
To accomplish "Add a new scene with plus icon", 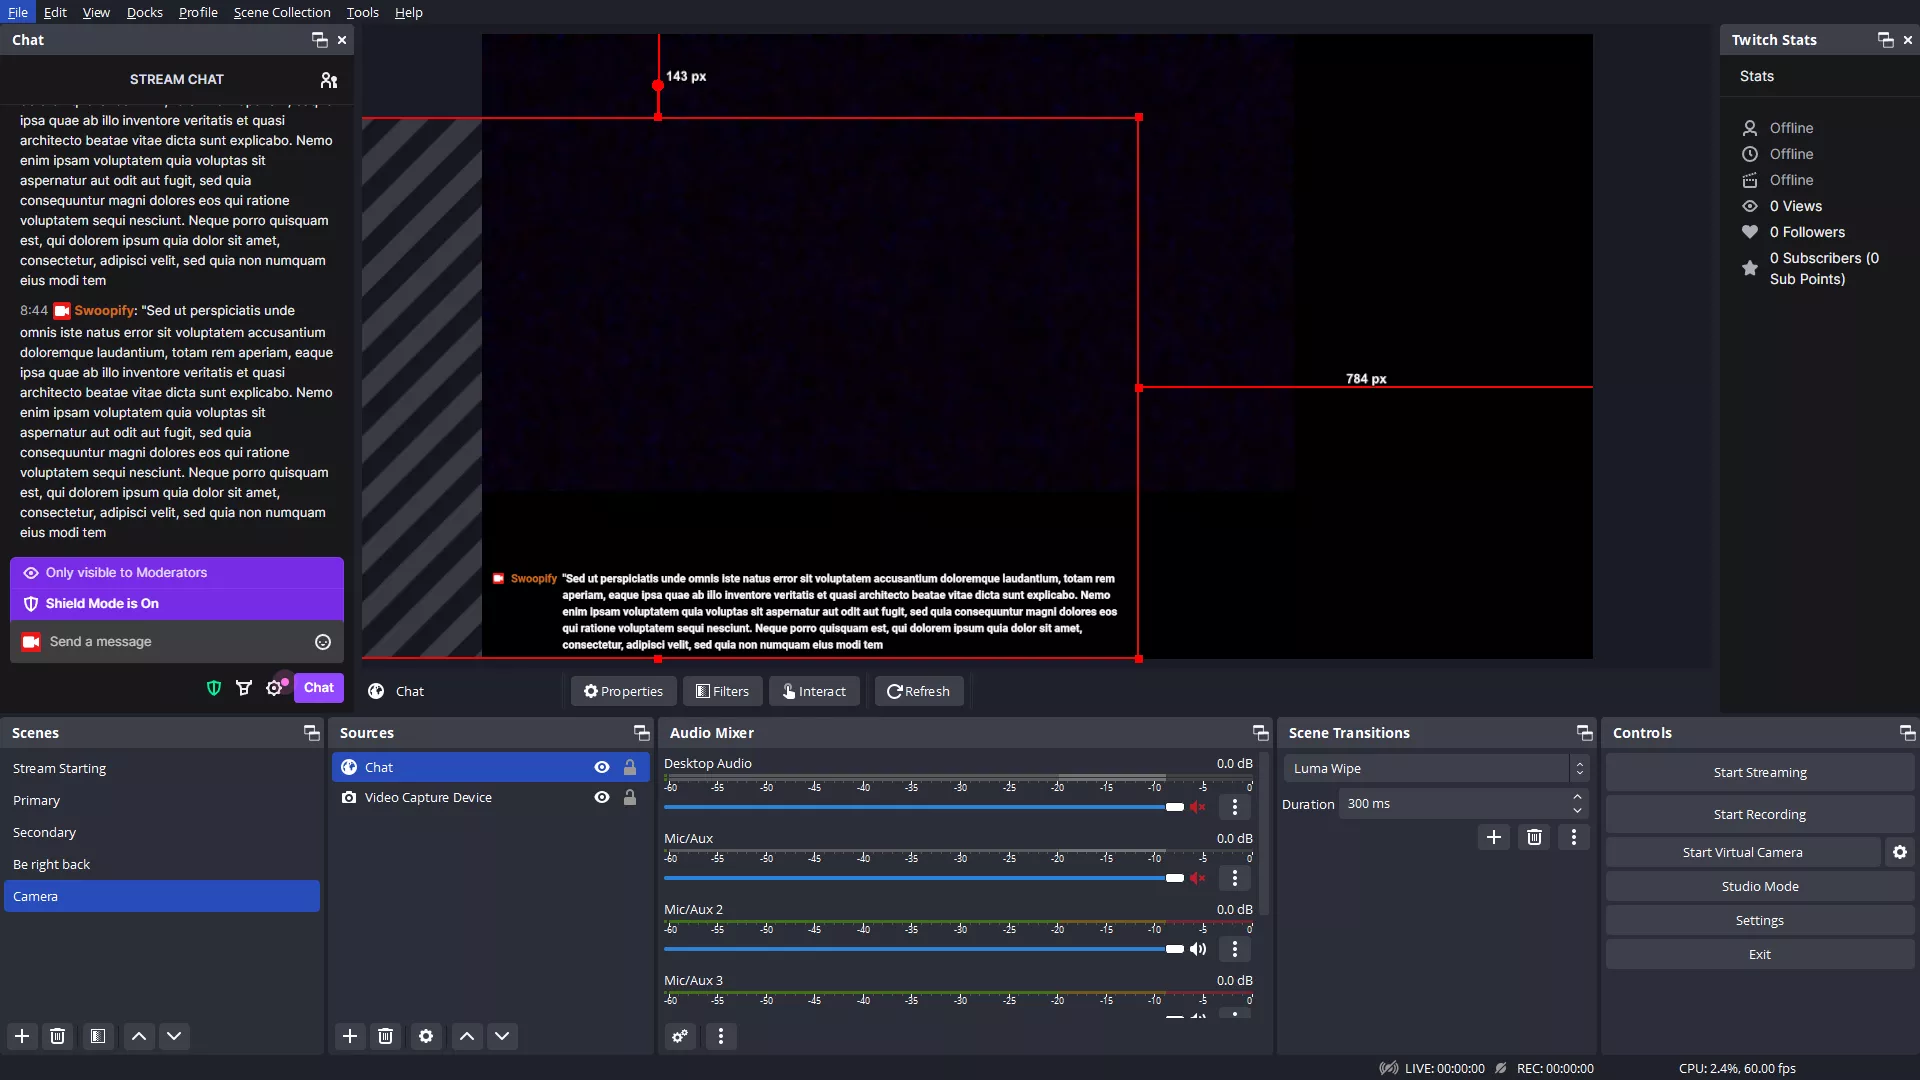I will tap(22, 1036).
